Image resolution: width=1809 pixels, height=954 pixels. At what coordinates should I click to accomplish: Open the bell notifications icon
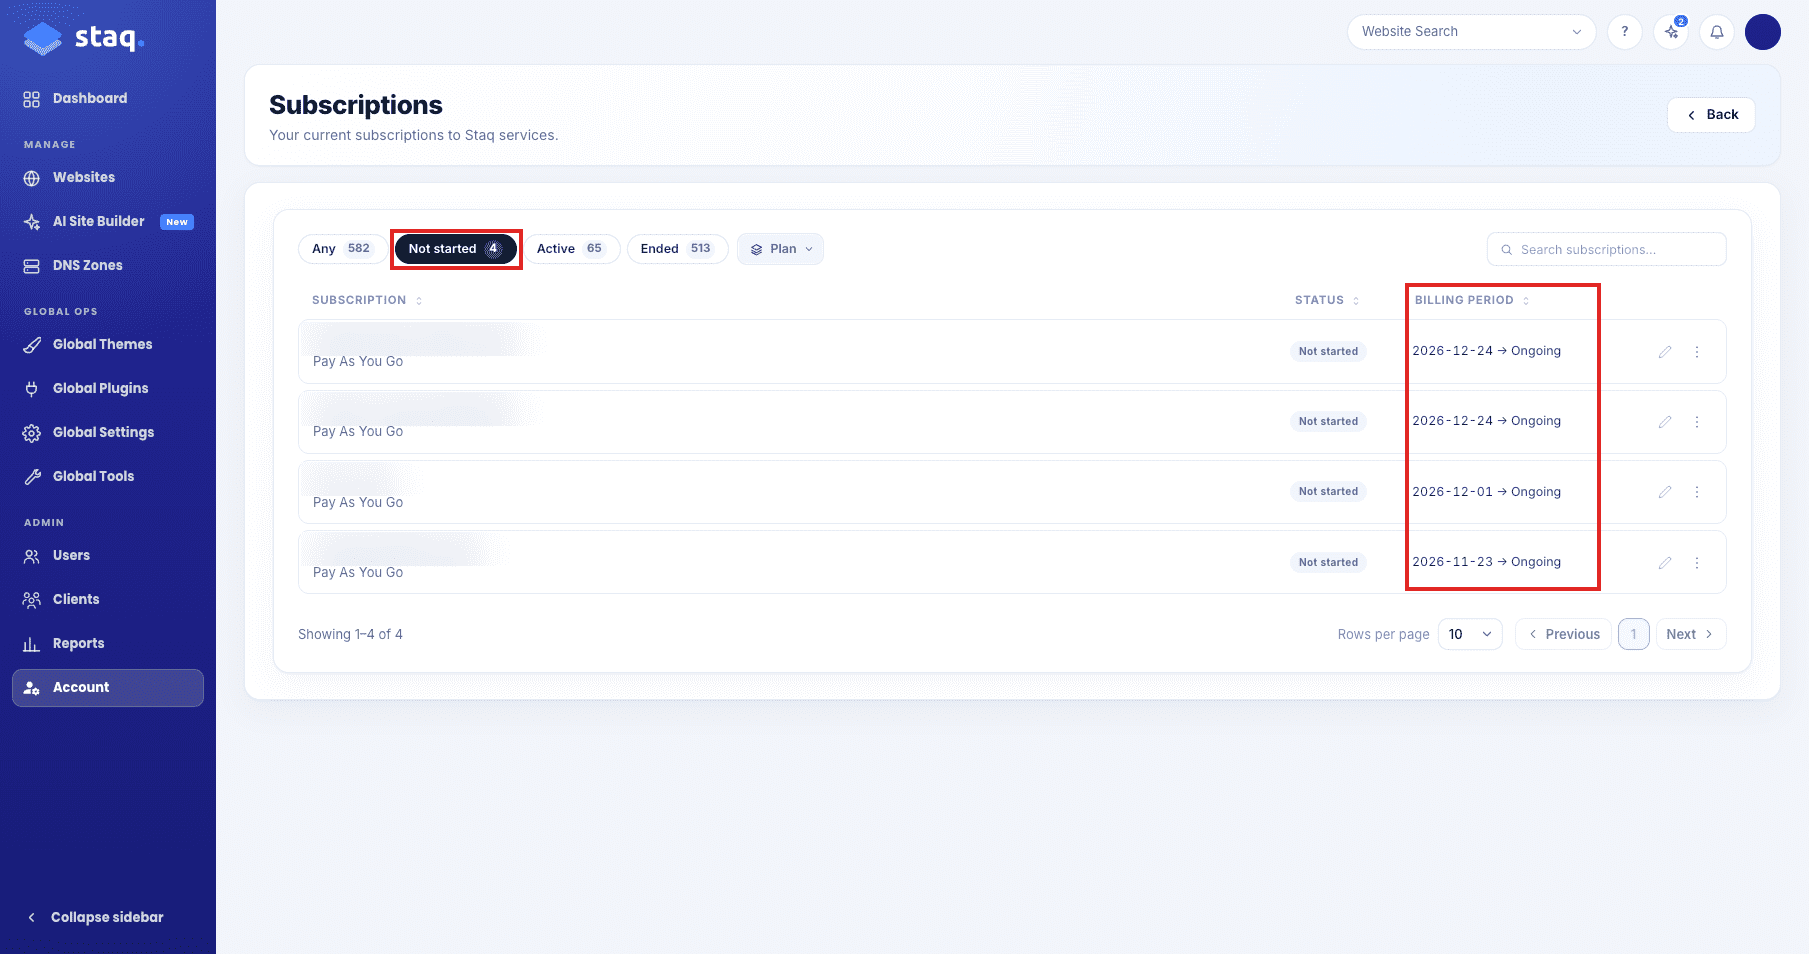1717,32
